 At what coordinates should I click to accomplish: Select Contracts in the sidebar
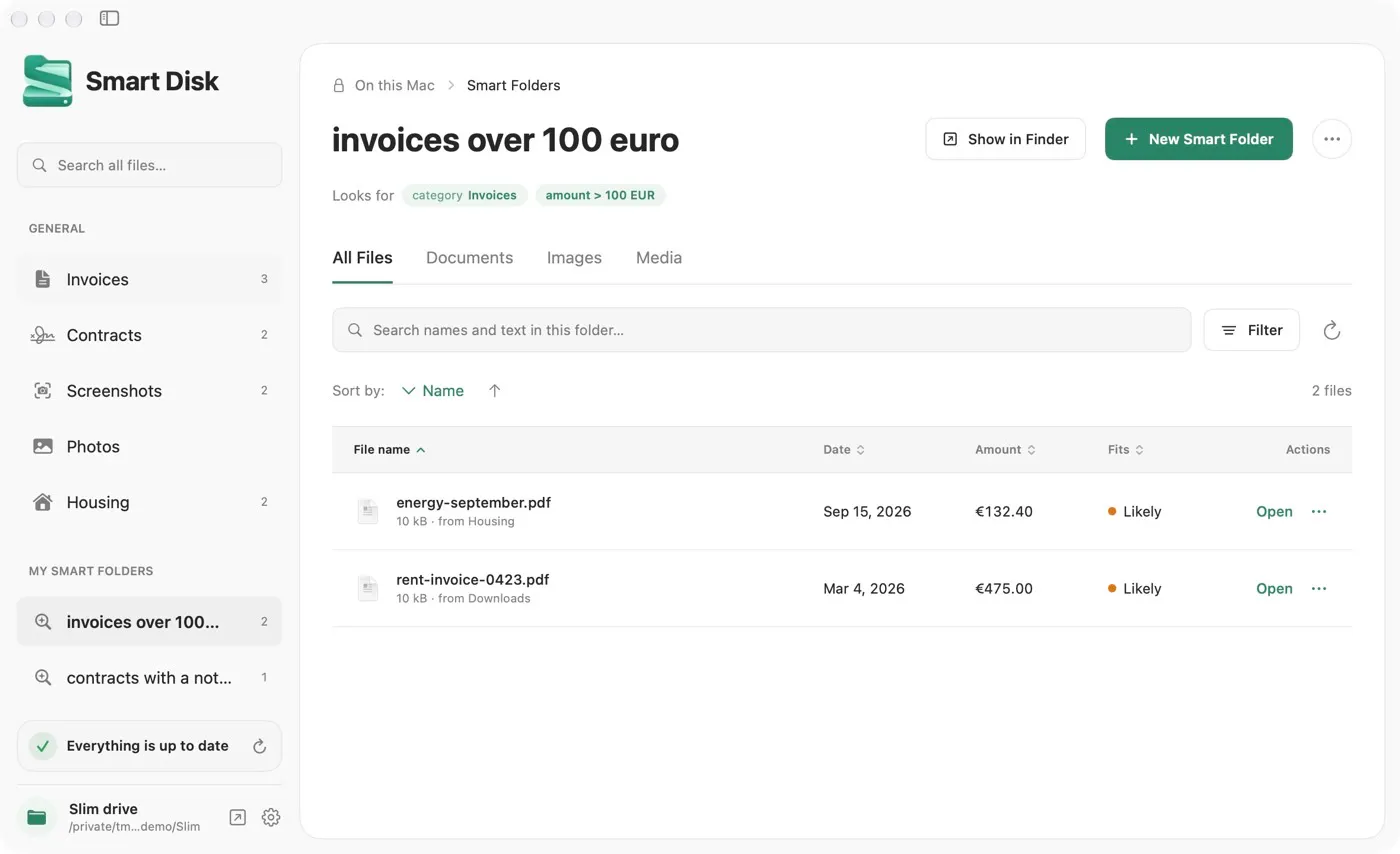[x=149, y=335]
